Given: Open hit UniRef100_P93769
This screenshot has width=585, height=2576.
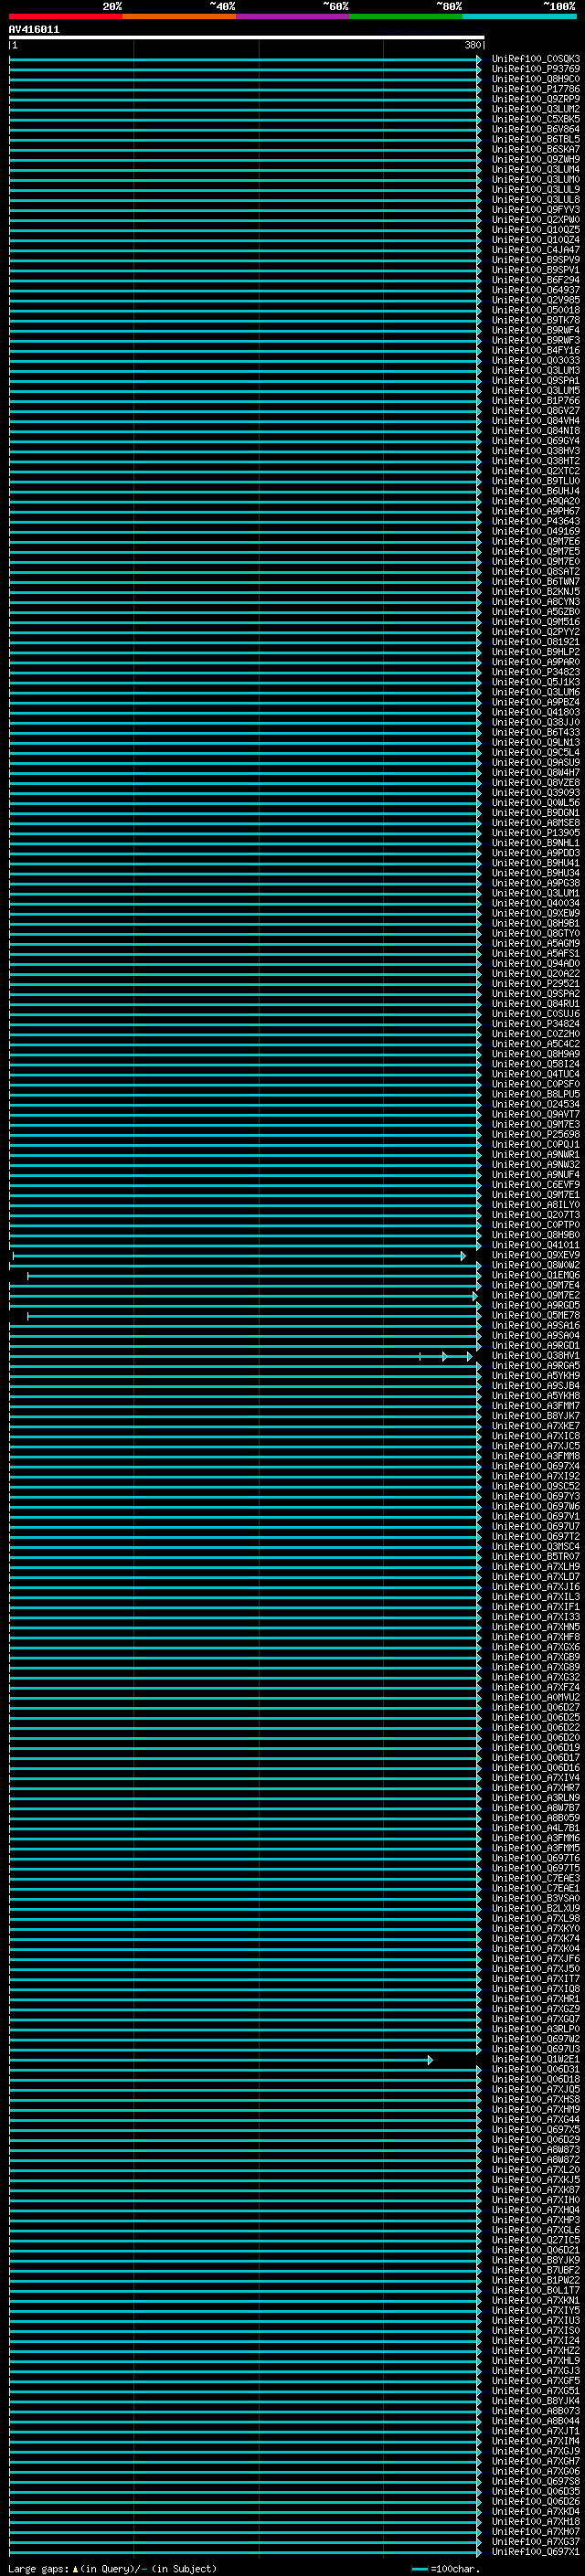Looking at the screenshot, I should (535, 69).
